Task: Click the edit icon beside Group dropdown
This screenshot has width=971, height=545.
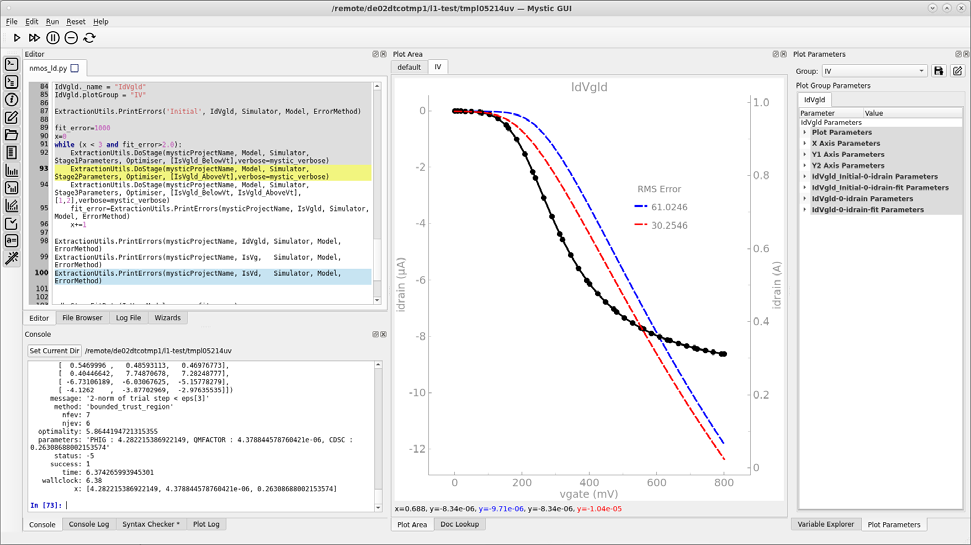Action: [x=957, y=71]
